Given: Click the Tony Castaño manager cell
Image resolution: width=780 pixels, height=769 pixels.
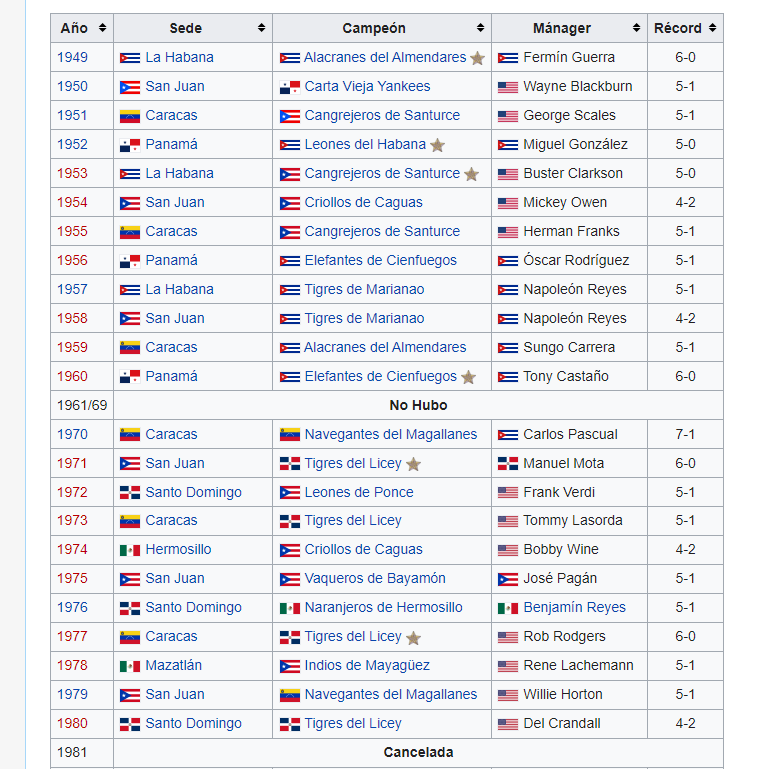Looking at the screenshot, I should coord(570,376).
